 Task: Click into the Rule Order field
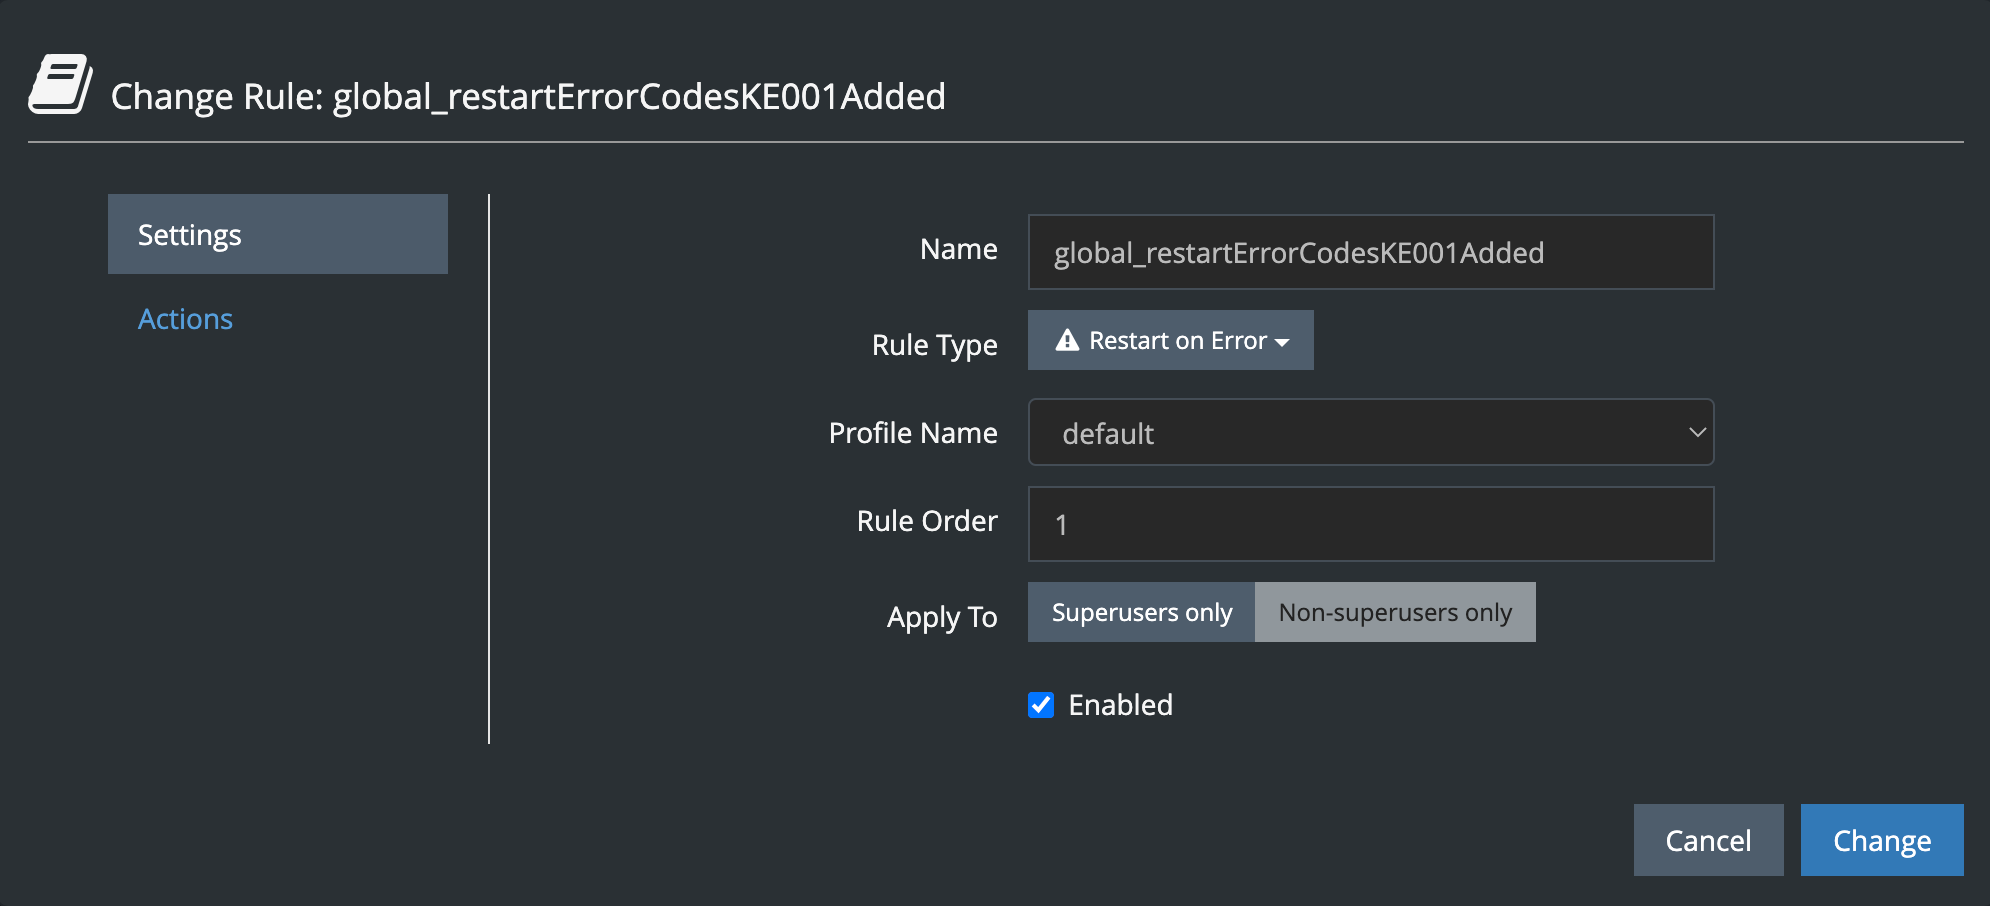pos(1370,525)
